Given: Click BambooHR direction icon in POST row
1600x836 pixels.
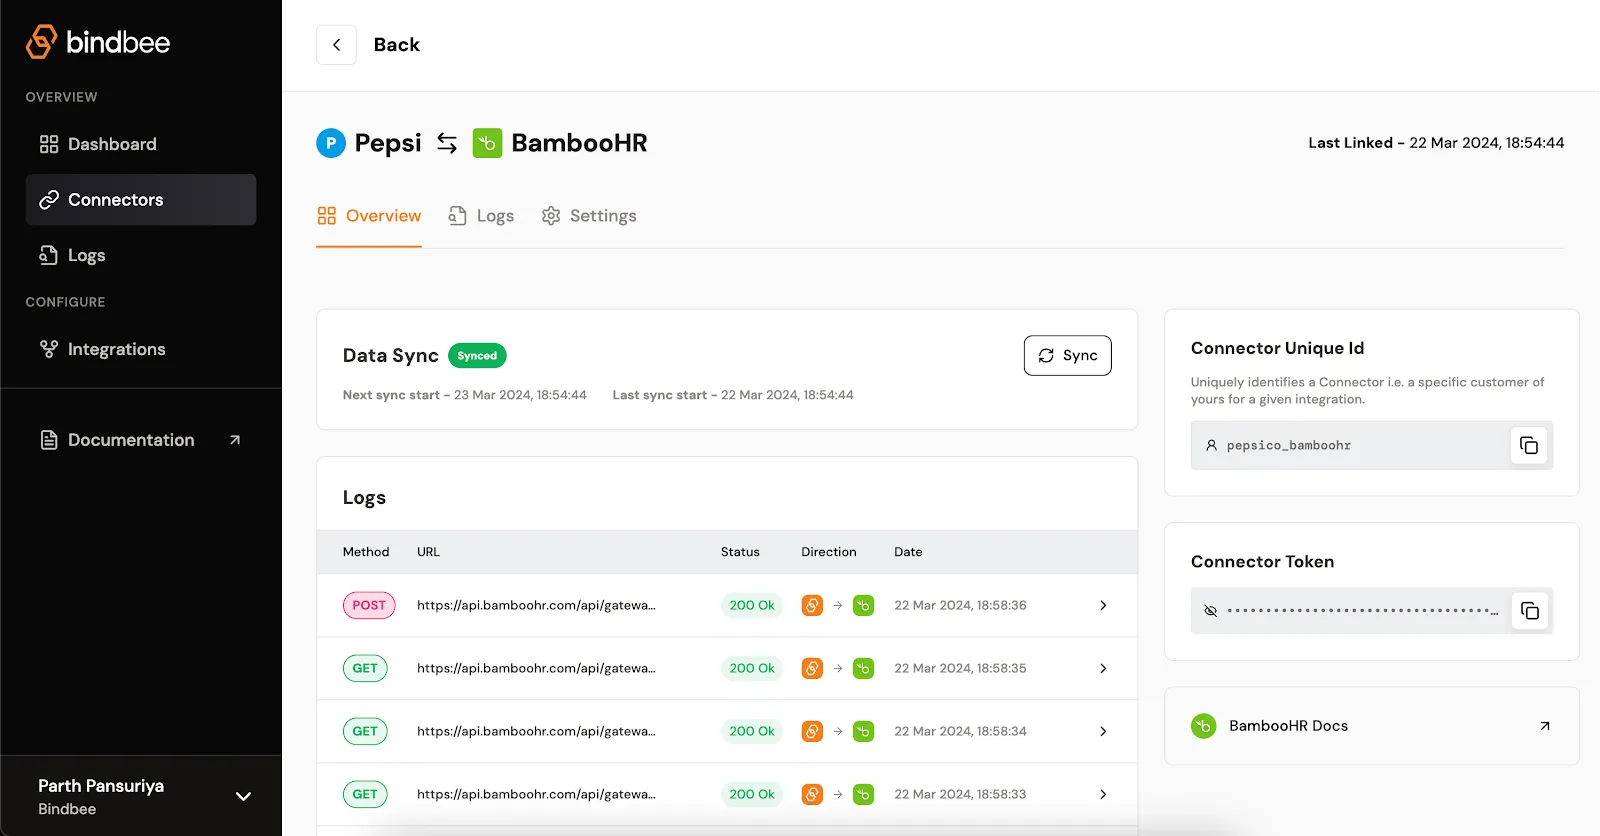Looking at the screenshot, I should click(x=863, y=605).
